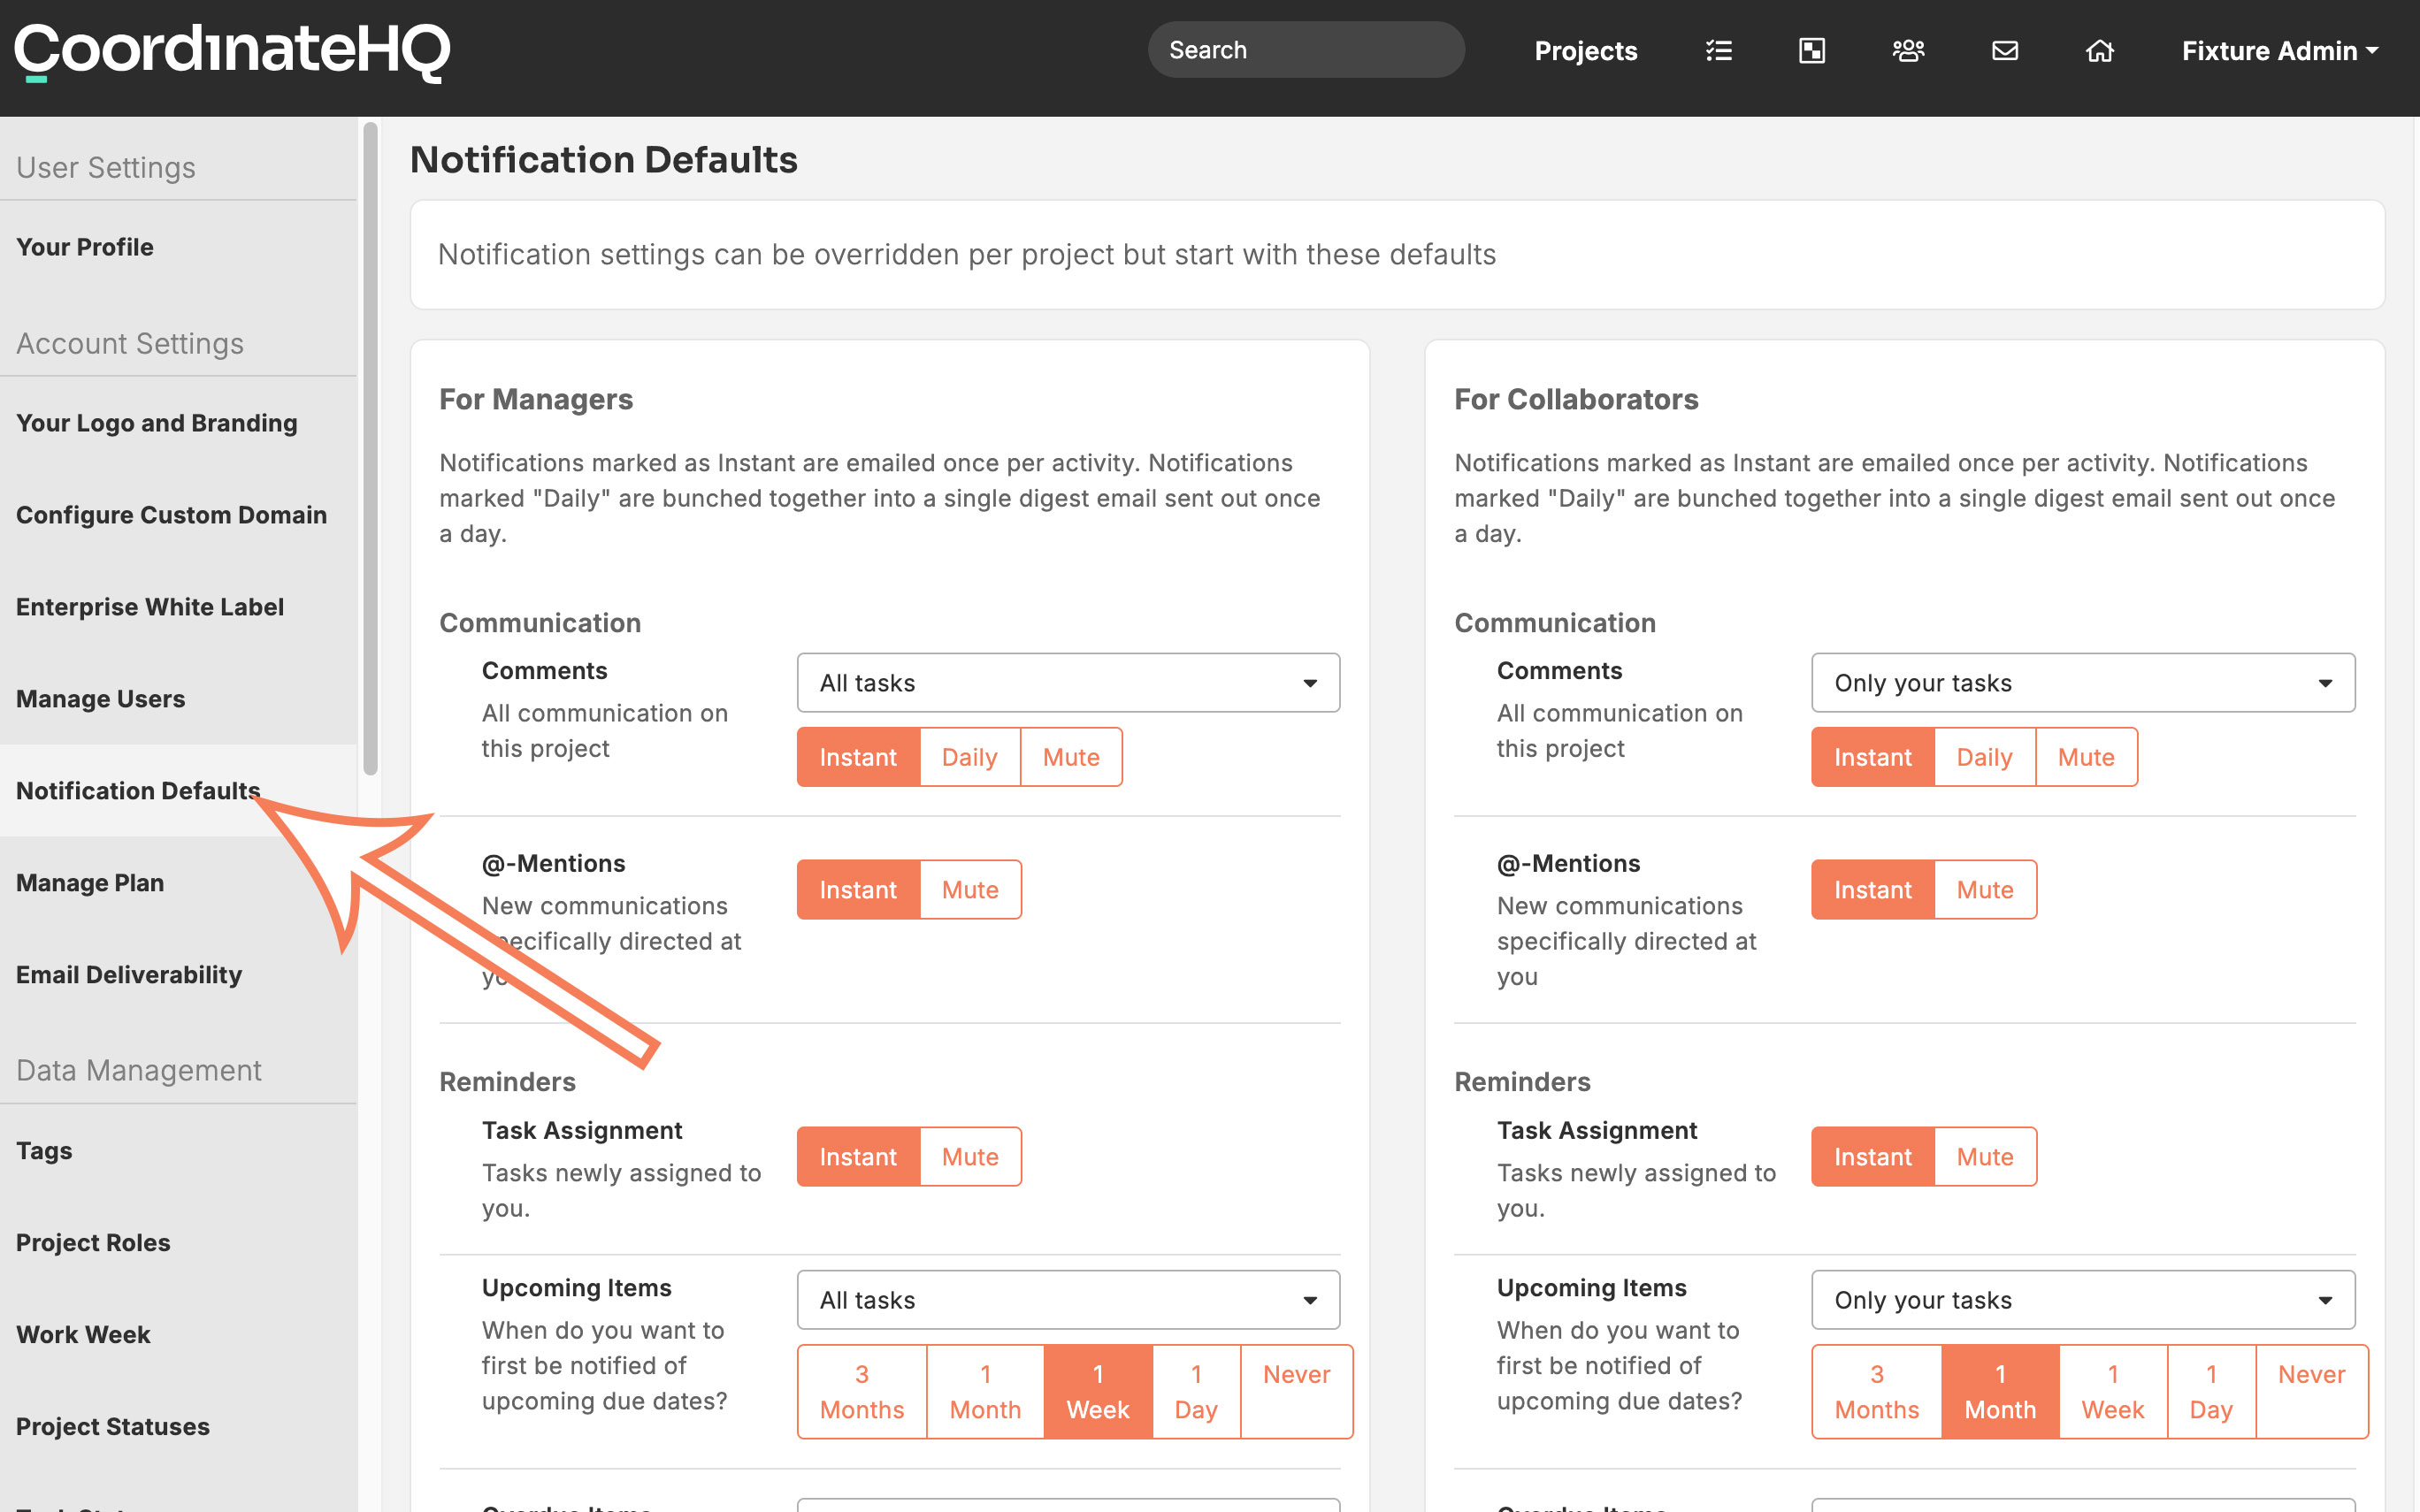Select Notification Defaults in sidebar
The width and height of the screenshot is (2420, 1512).
point(178,791)
